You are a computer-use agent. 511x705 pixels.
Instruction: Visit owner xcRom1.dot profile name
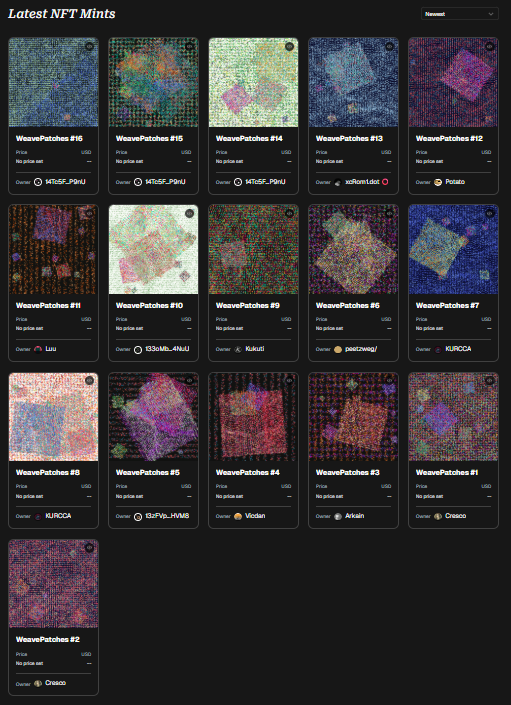click(x=362, y=182)
